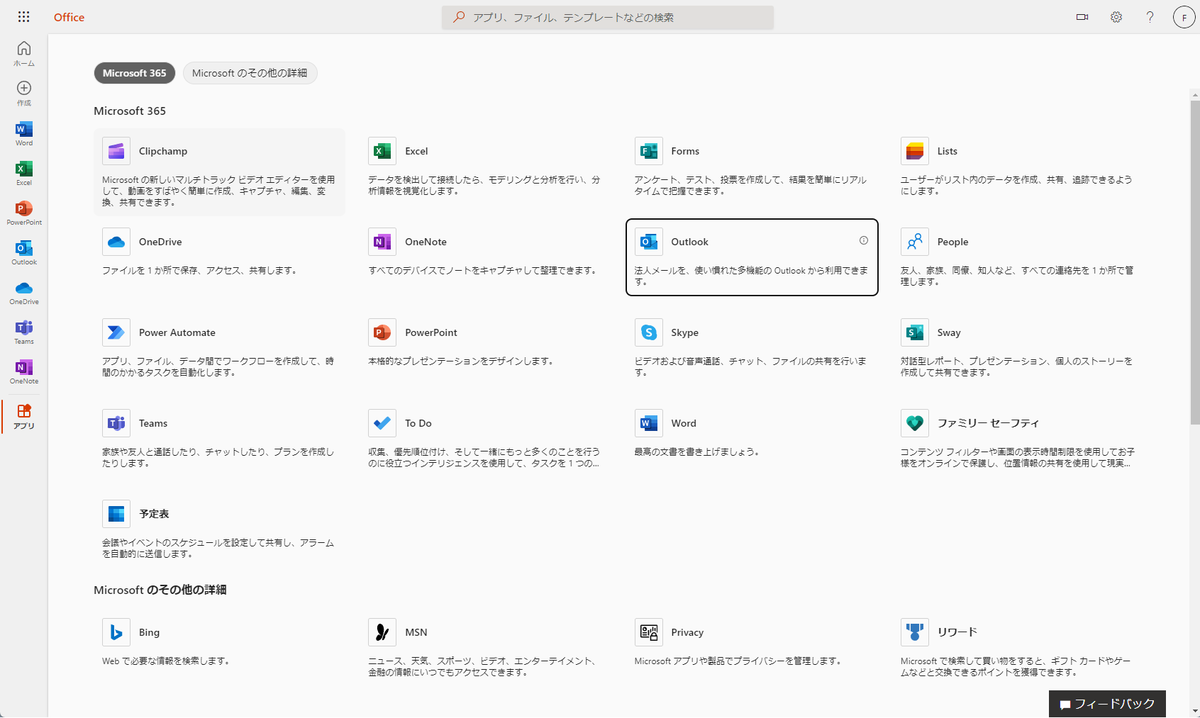Open Outlook from the left sidebar

tap(24, 253)
